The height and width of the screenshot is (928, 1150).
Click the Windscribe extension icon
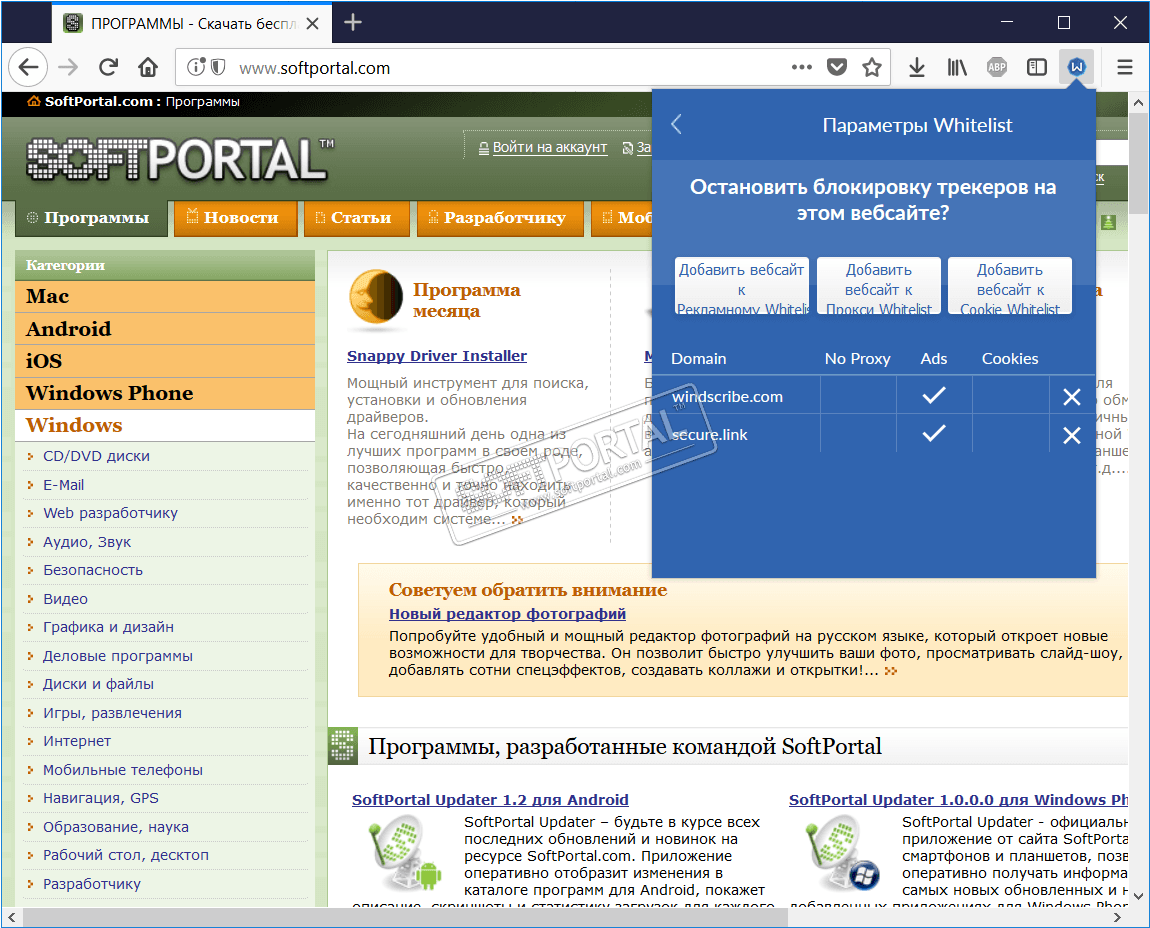pyautogui.click(x=1077, y=67)
